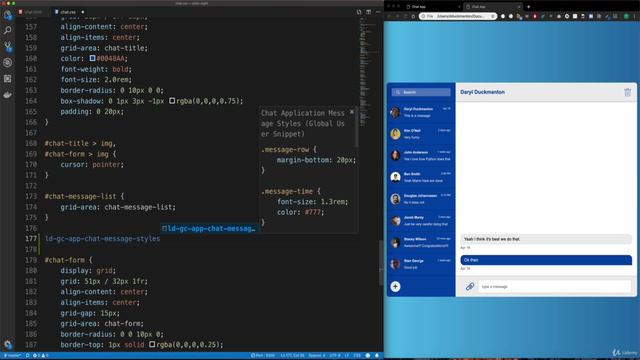640x360 pixels.
Task: Click the Search box in chat sidebar
Action: [421, 92]
